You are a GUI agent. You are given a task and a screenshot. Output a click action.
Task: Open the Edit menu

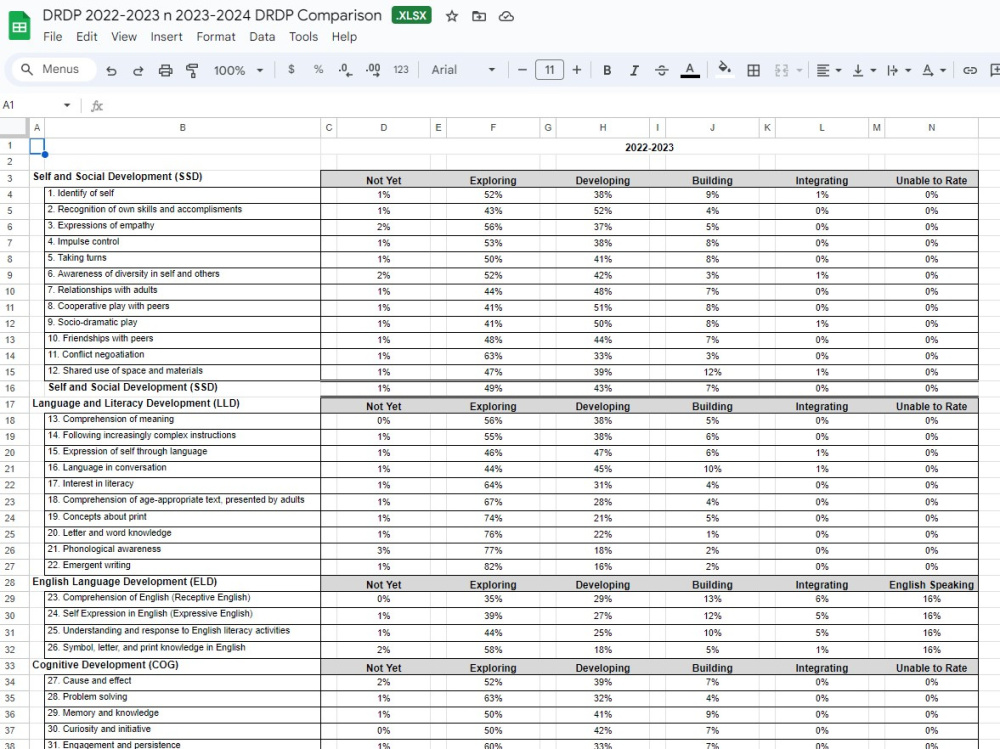pos(87,37)
